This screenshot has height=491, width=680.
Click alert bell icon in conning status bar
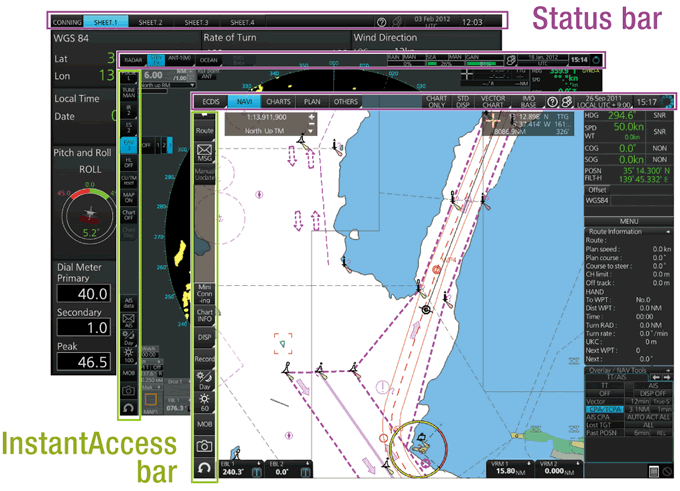point(396,22)
